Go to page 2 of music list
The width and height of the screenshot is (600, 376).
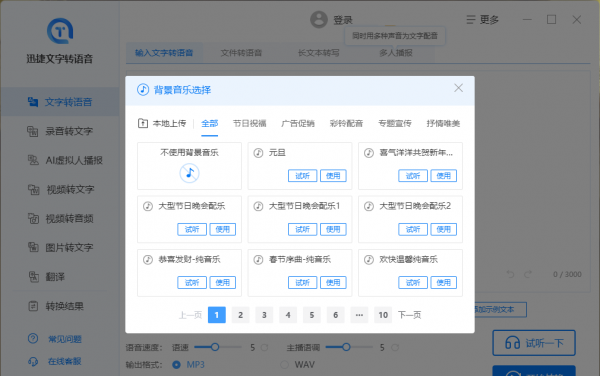click(x=240, y=315)
